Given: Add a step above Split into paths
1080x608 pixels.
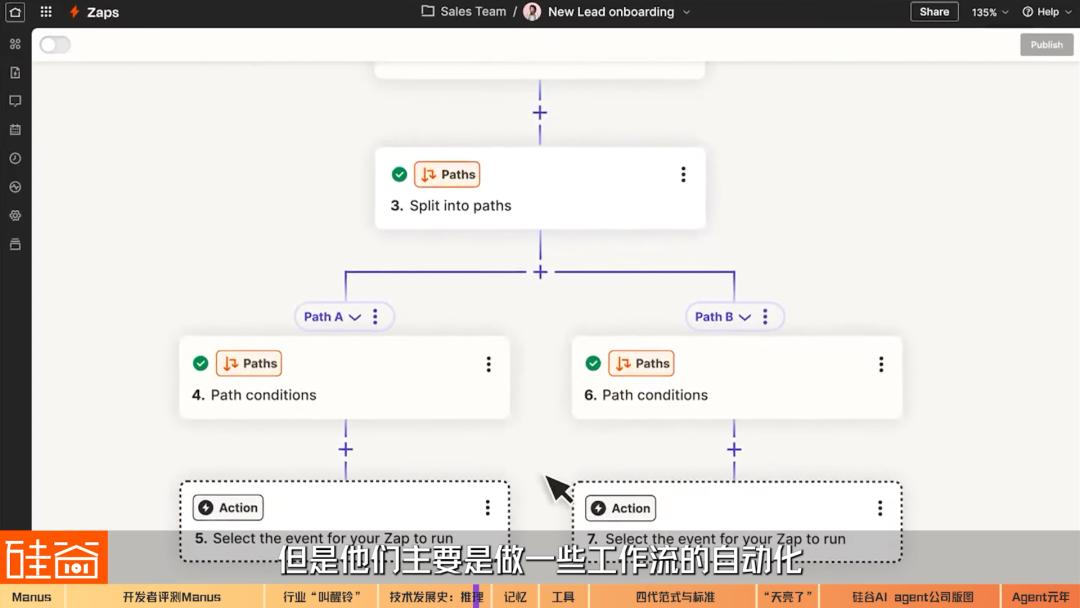Looking at the screenshot, I should pyautogui.click(x=540, y=113).
